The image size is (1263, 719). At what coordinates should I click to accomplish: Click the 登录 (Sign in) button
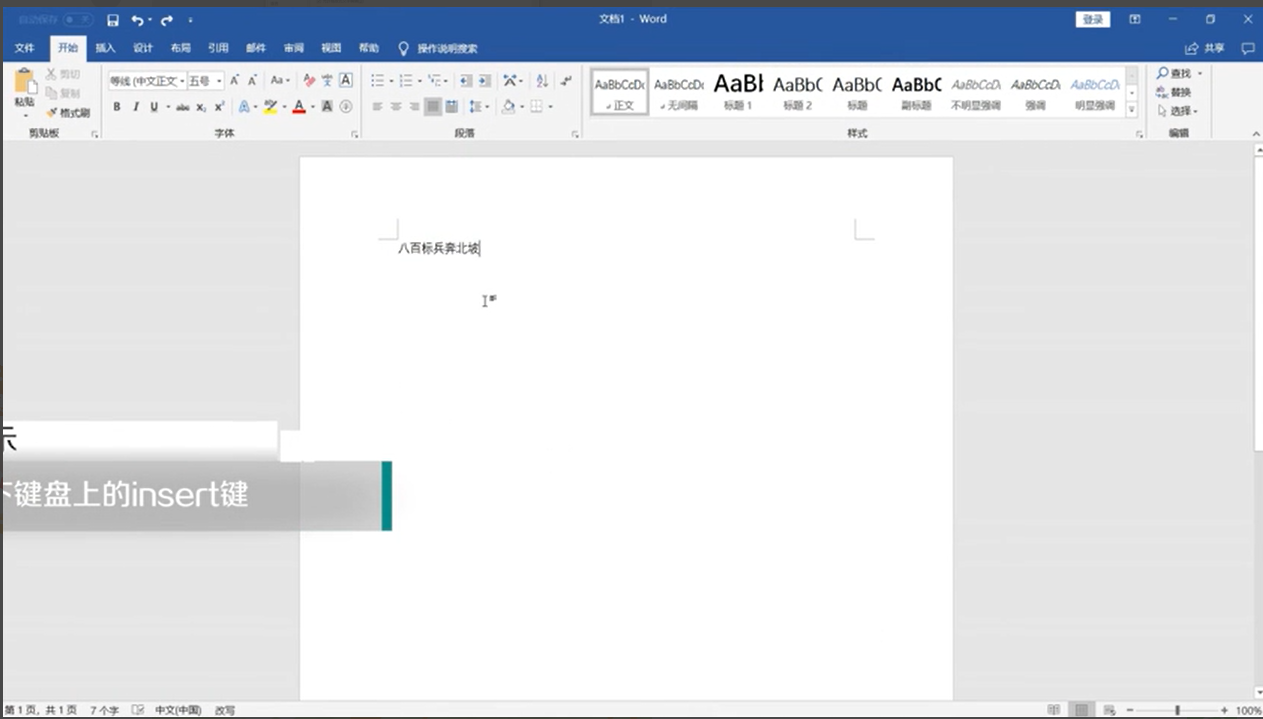[1093, 19]
